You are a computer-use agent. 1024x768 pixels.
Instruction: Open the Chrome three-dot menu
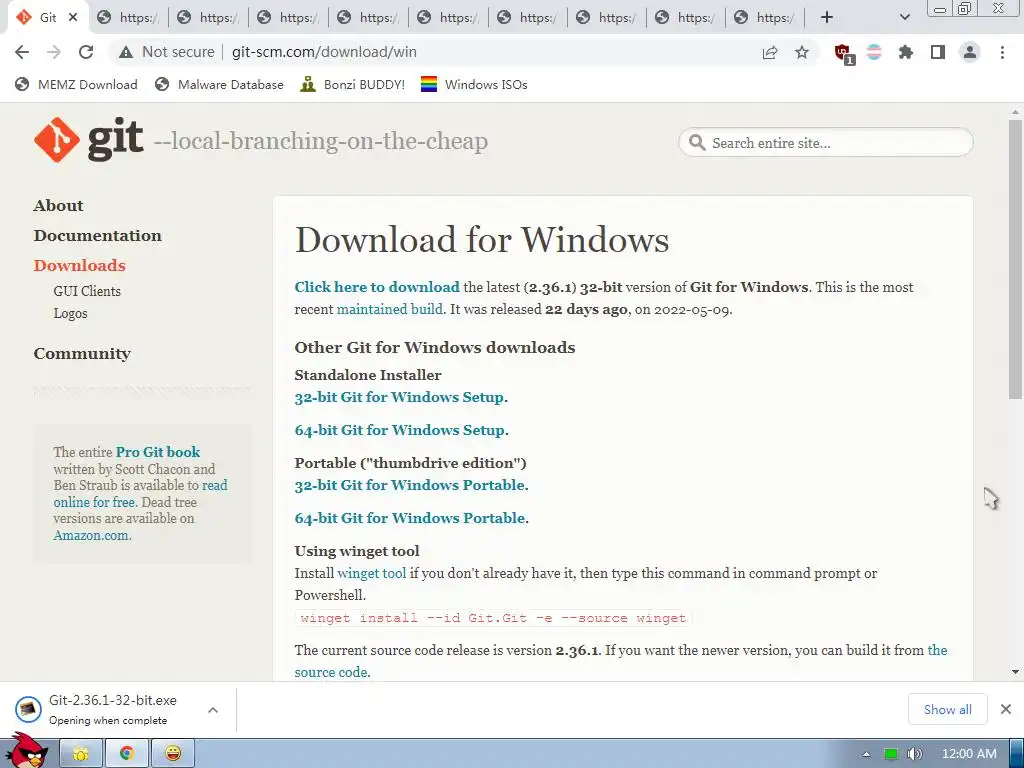click(x=1002, y=52)
